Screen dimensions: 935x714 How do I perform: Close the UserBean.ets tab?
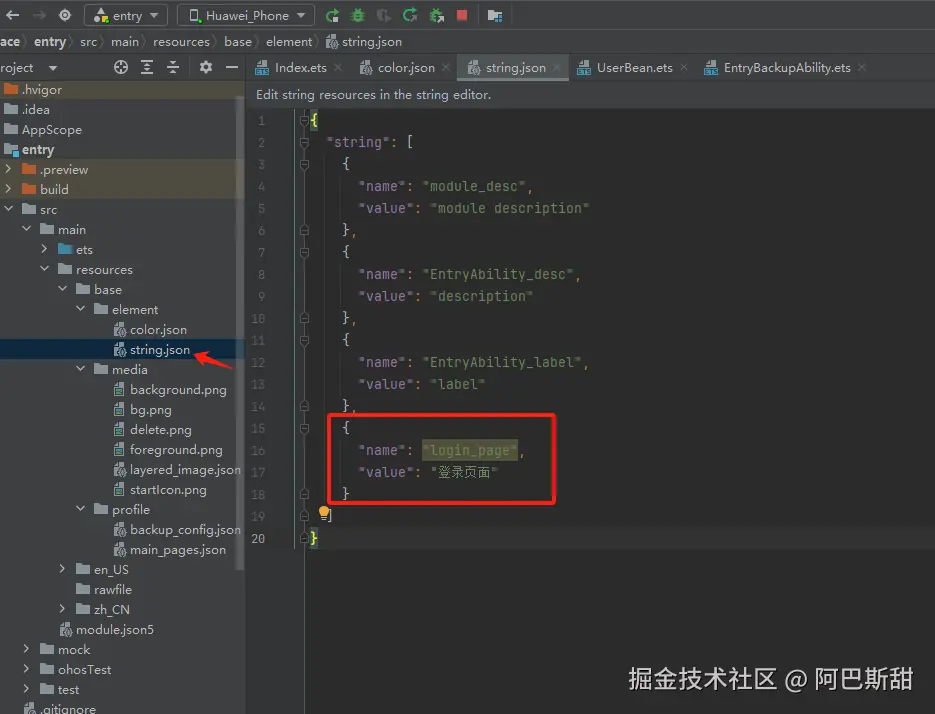(x=684, y=67)
